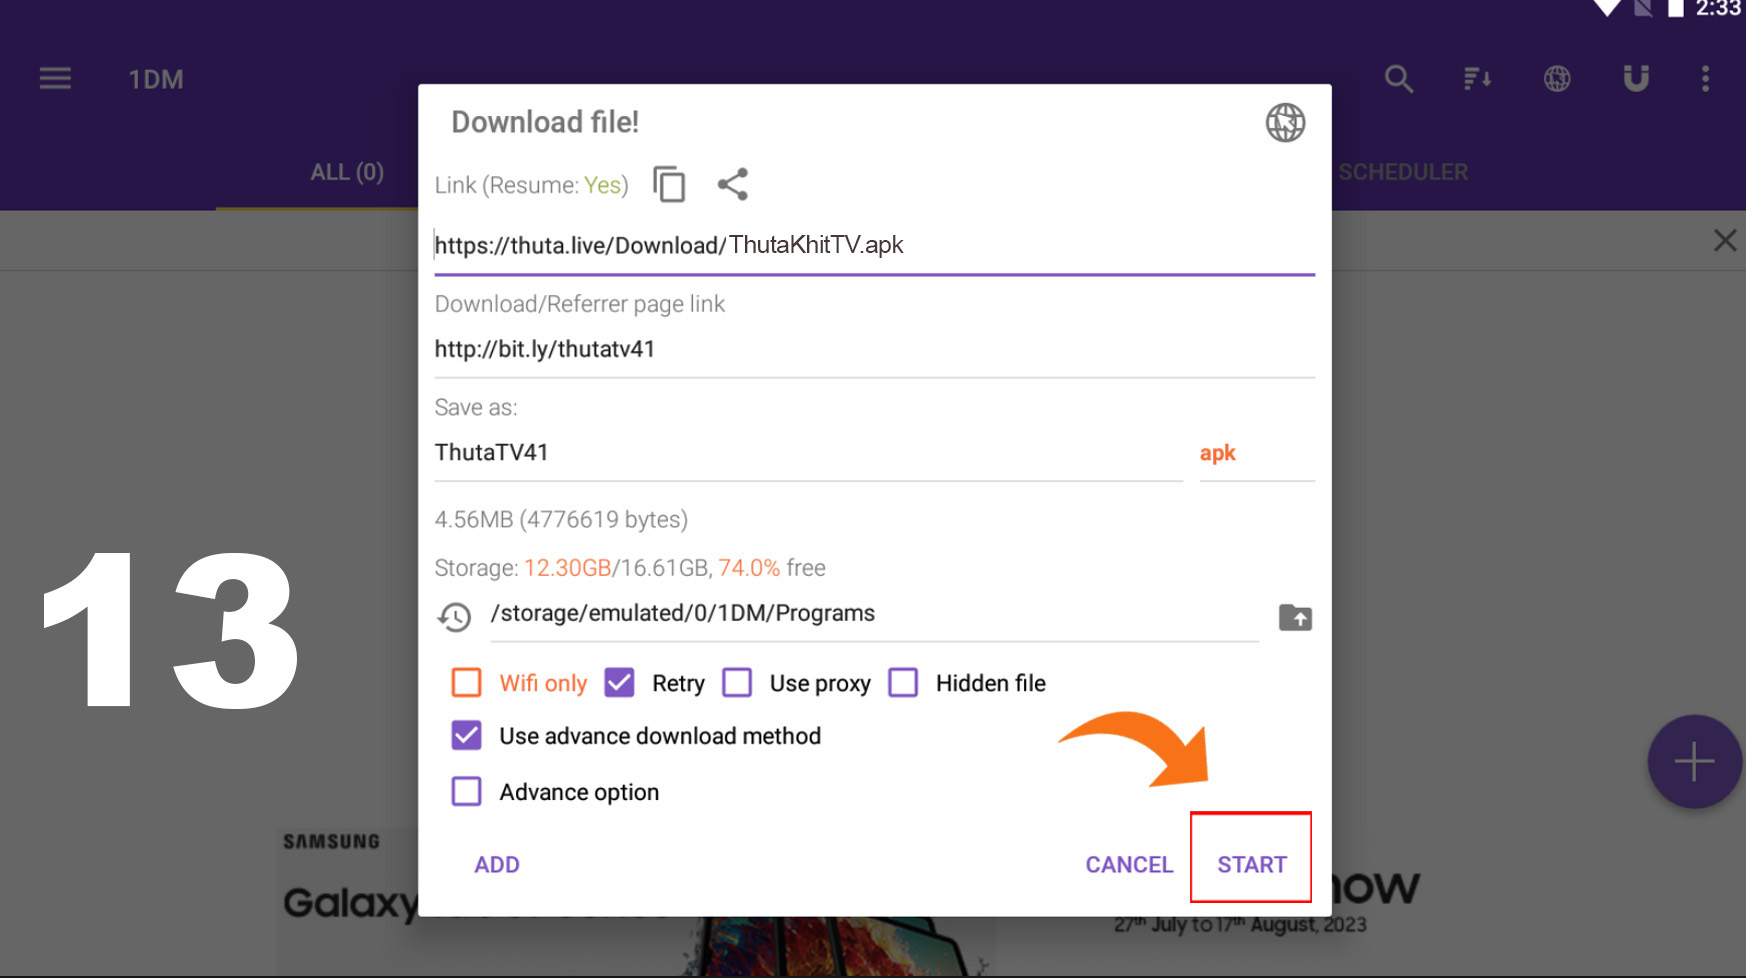Tap the 1DM app title
The width and height of the screenshot is (1746, 978).
pos(156,79)
